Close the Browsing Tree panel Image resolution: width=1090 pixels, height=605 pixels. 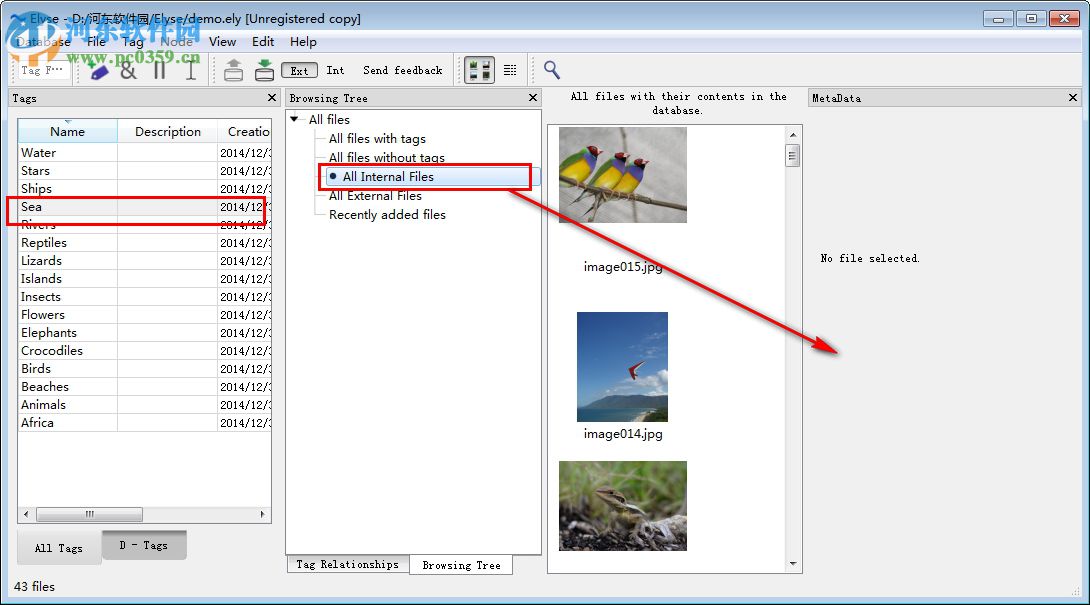pos(533,98)
